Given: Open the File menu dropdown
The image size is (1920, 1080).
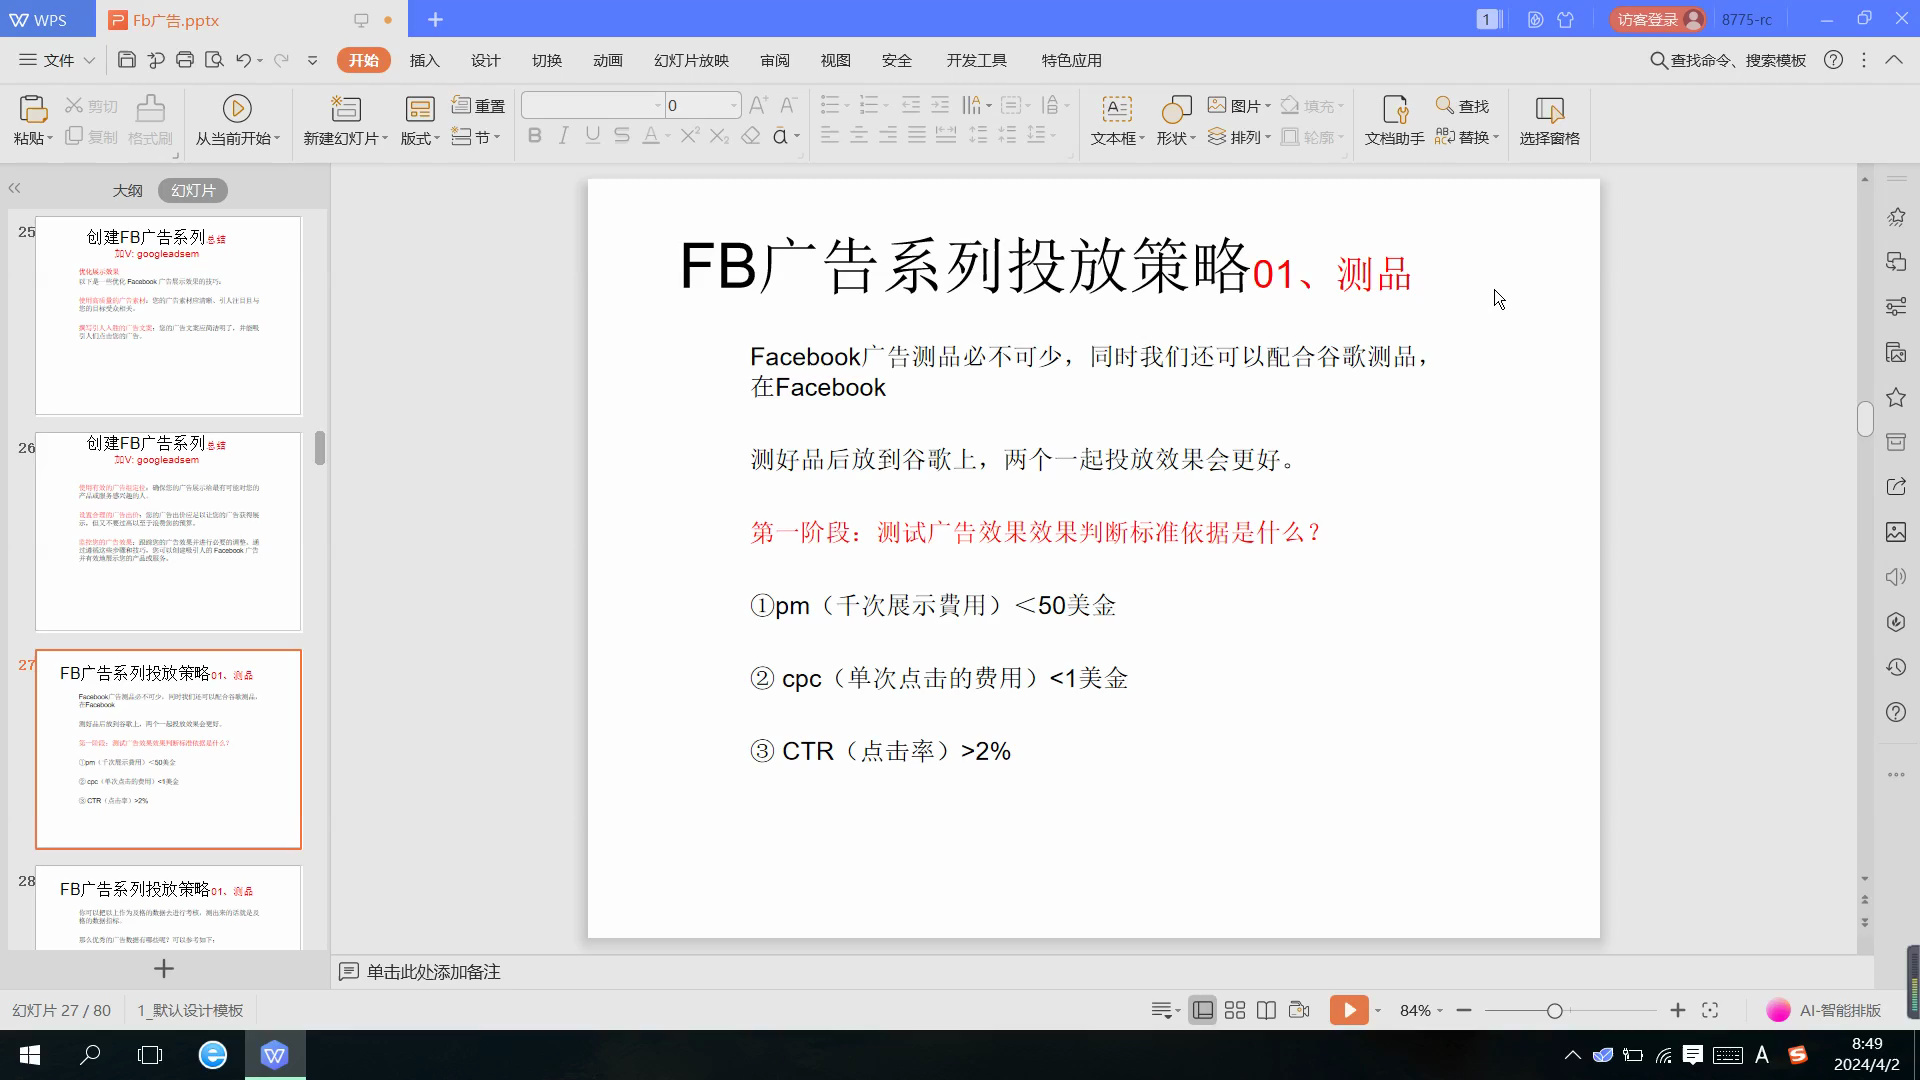Looking at the screenshot, I should point(57,60).
